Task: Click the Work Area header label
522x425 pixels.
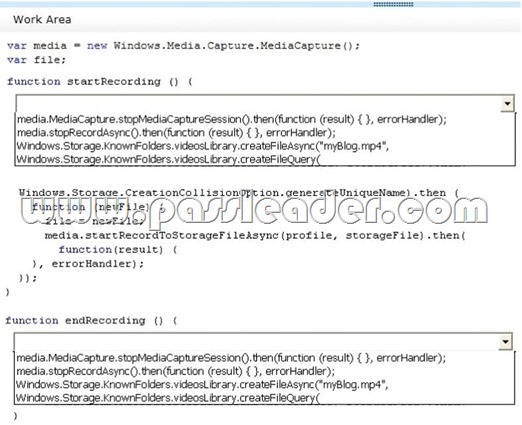Action: point(42,19)
